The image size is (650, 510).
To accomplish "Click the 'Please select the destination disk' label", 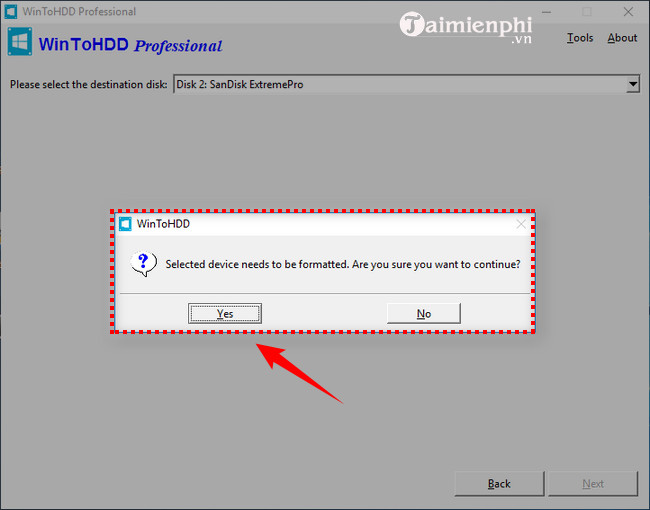I will (88, 85).
